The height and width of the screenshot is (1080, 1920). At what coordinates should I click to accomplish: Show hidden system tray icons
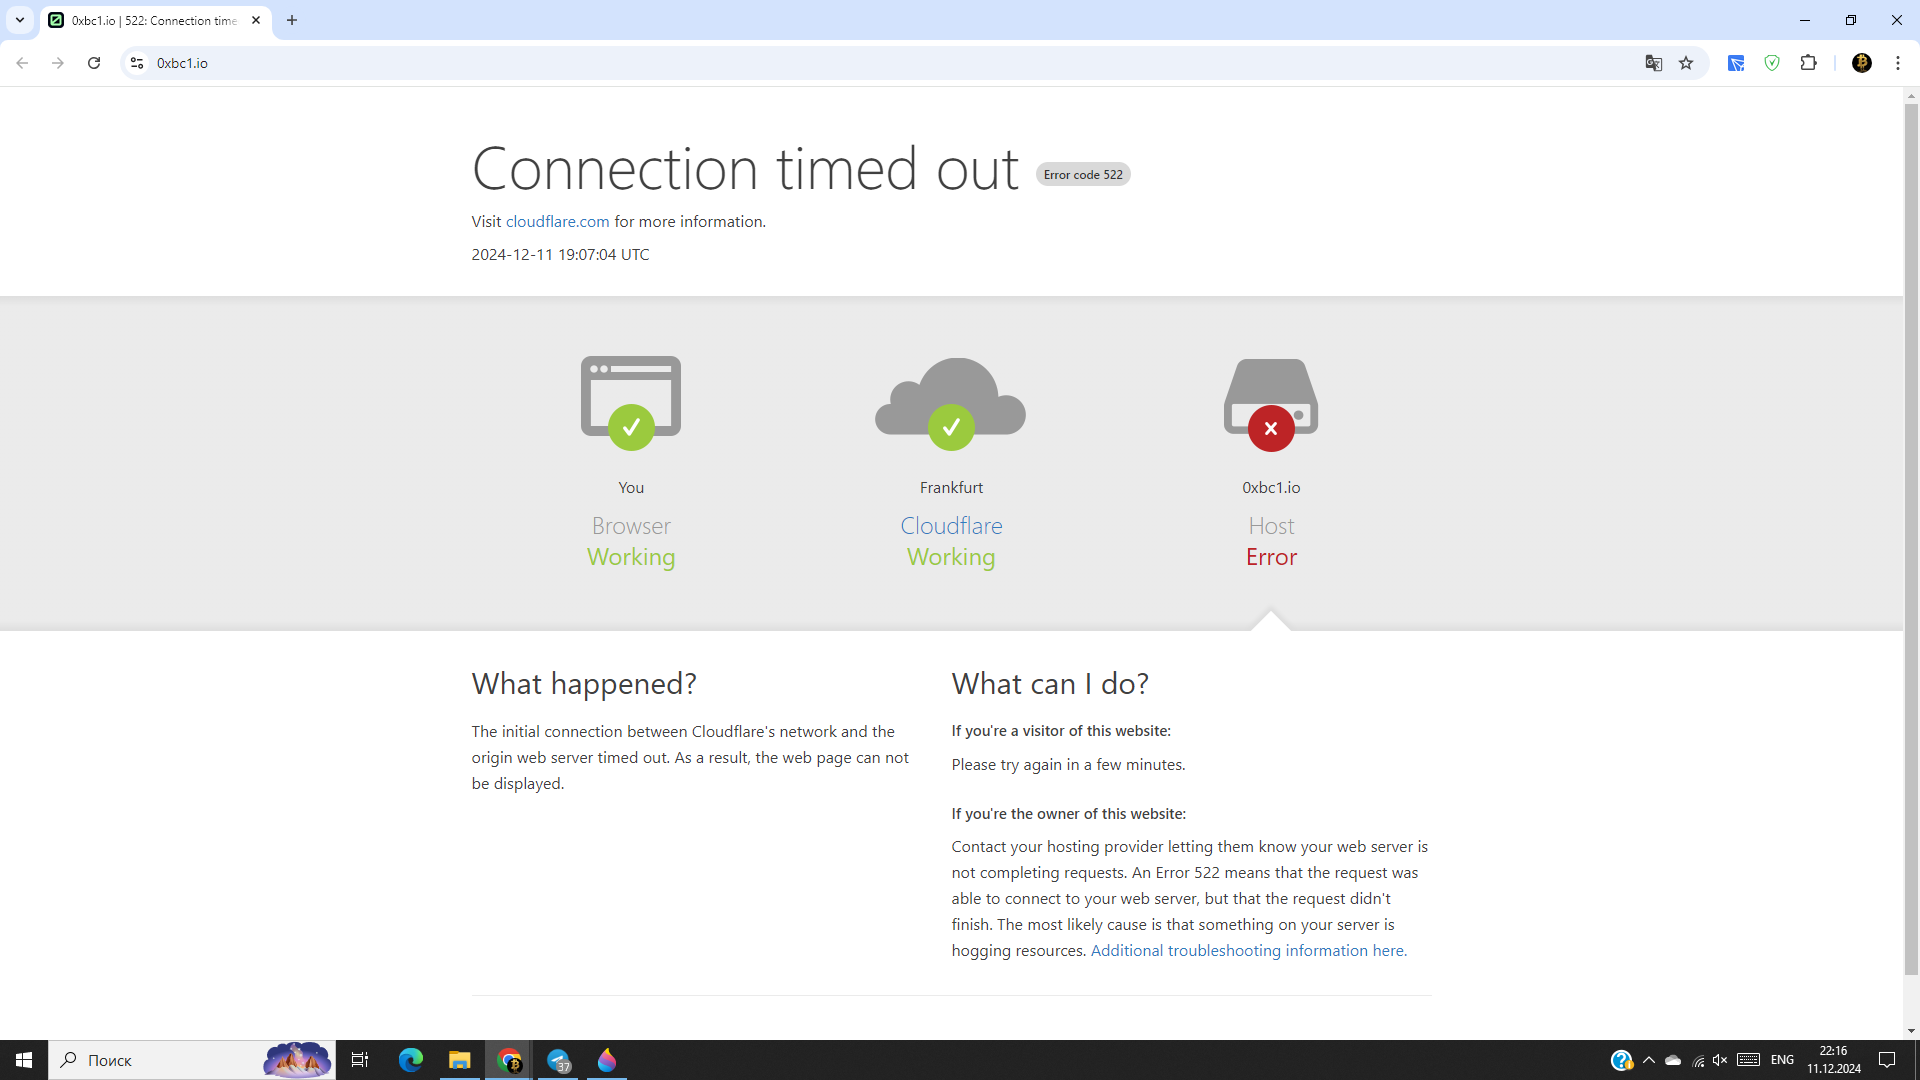[x=1649, y=1060]
